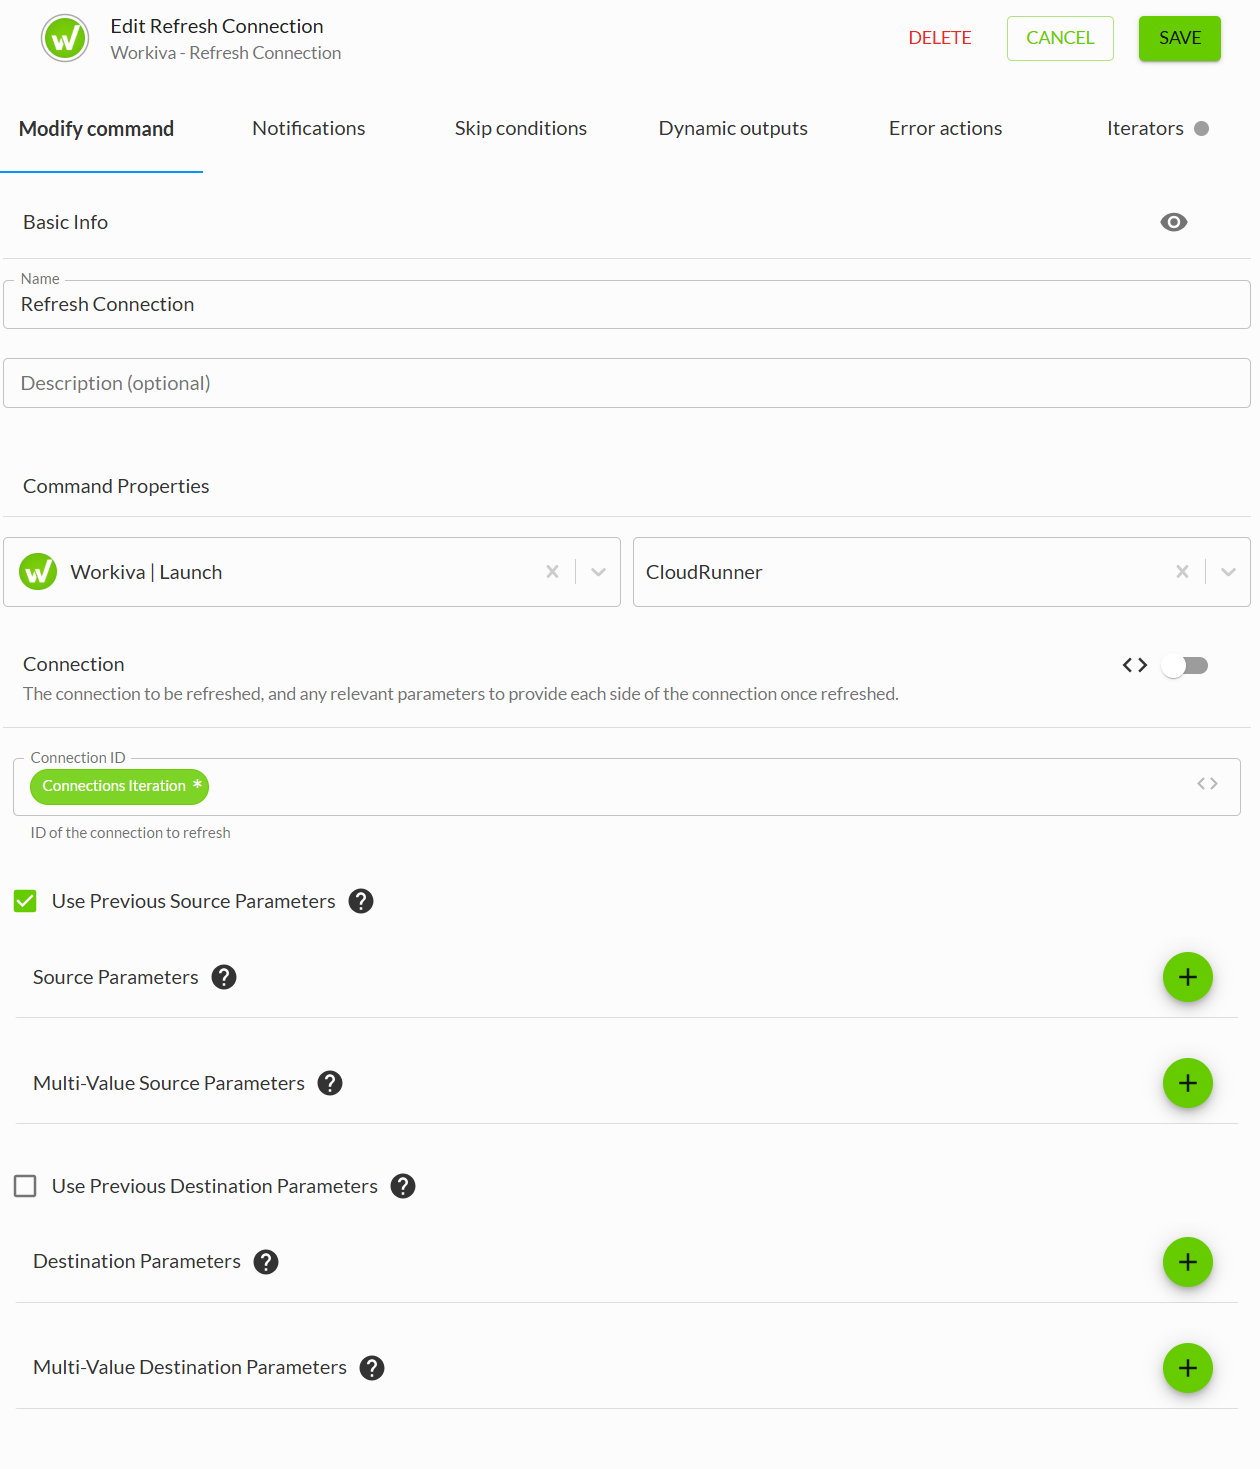
Task: Toggle the Connection code mode switch
Action: [1185, 666]
